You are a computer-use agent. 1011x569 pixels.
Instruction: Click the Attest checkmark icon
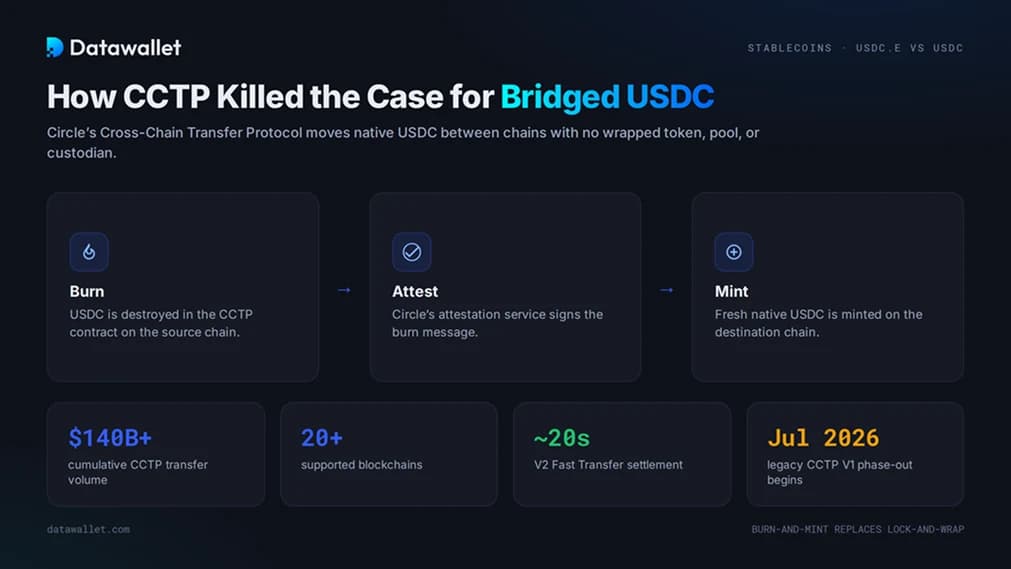coord(411,252)
